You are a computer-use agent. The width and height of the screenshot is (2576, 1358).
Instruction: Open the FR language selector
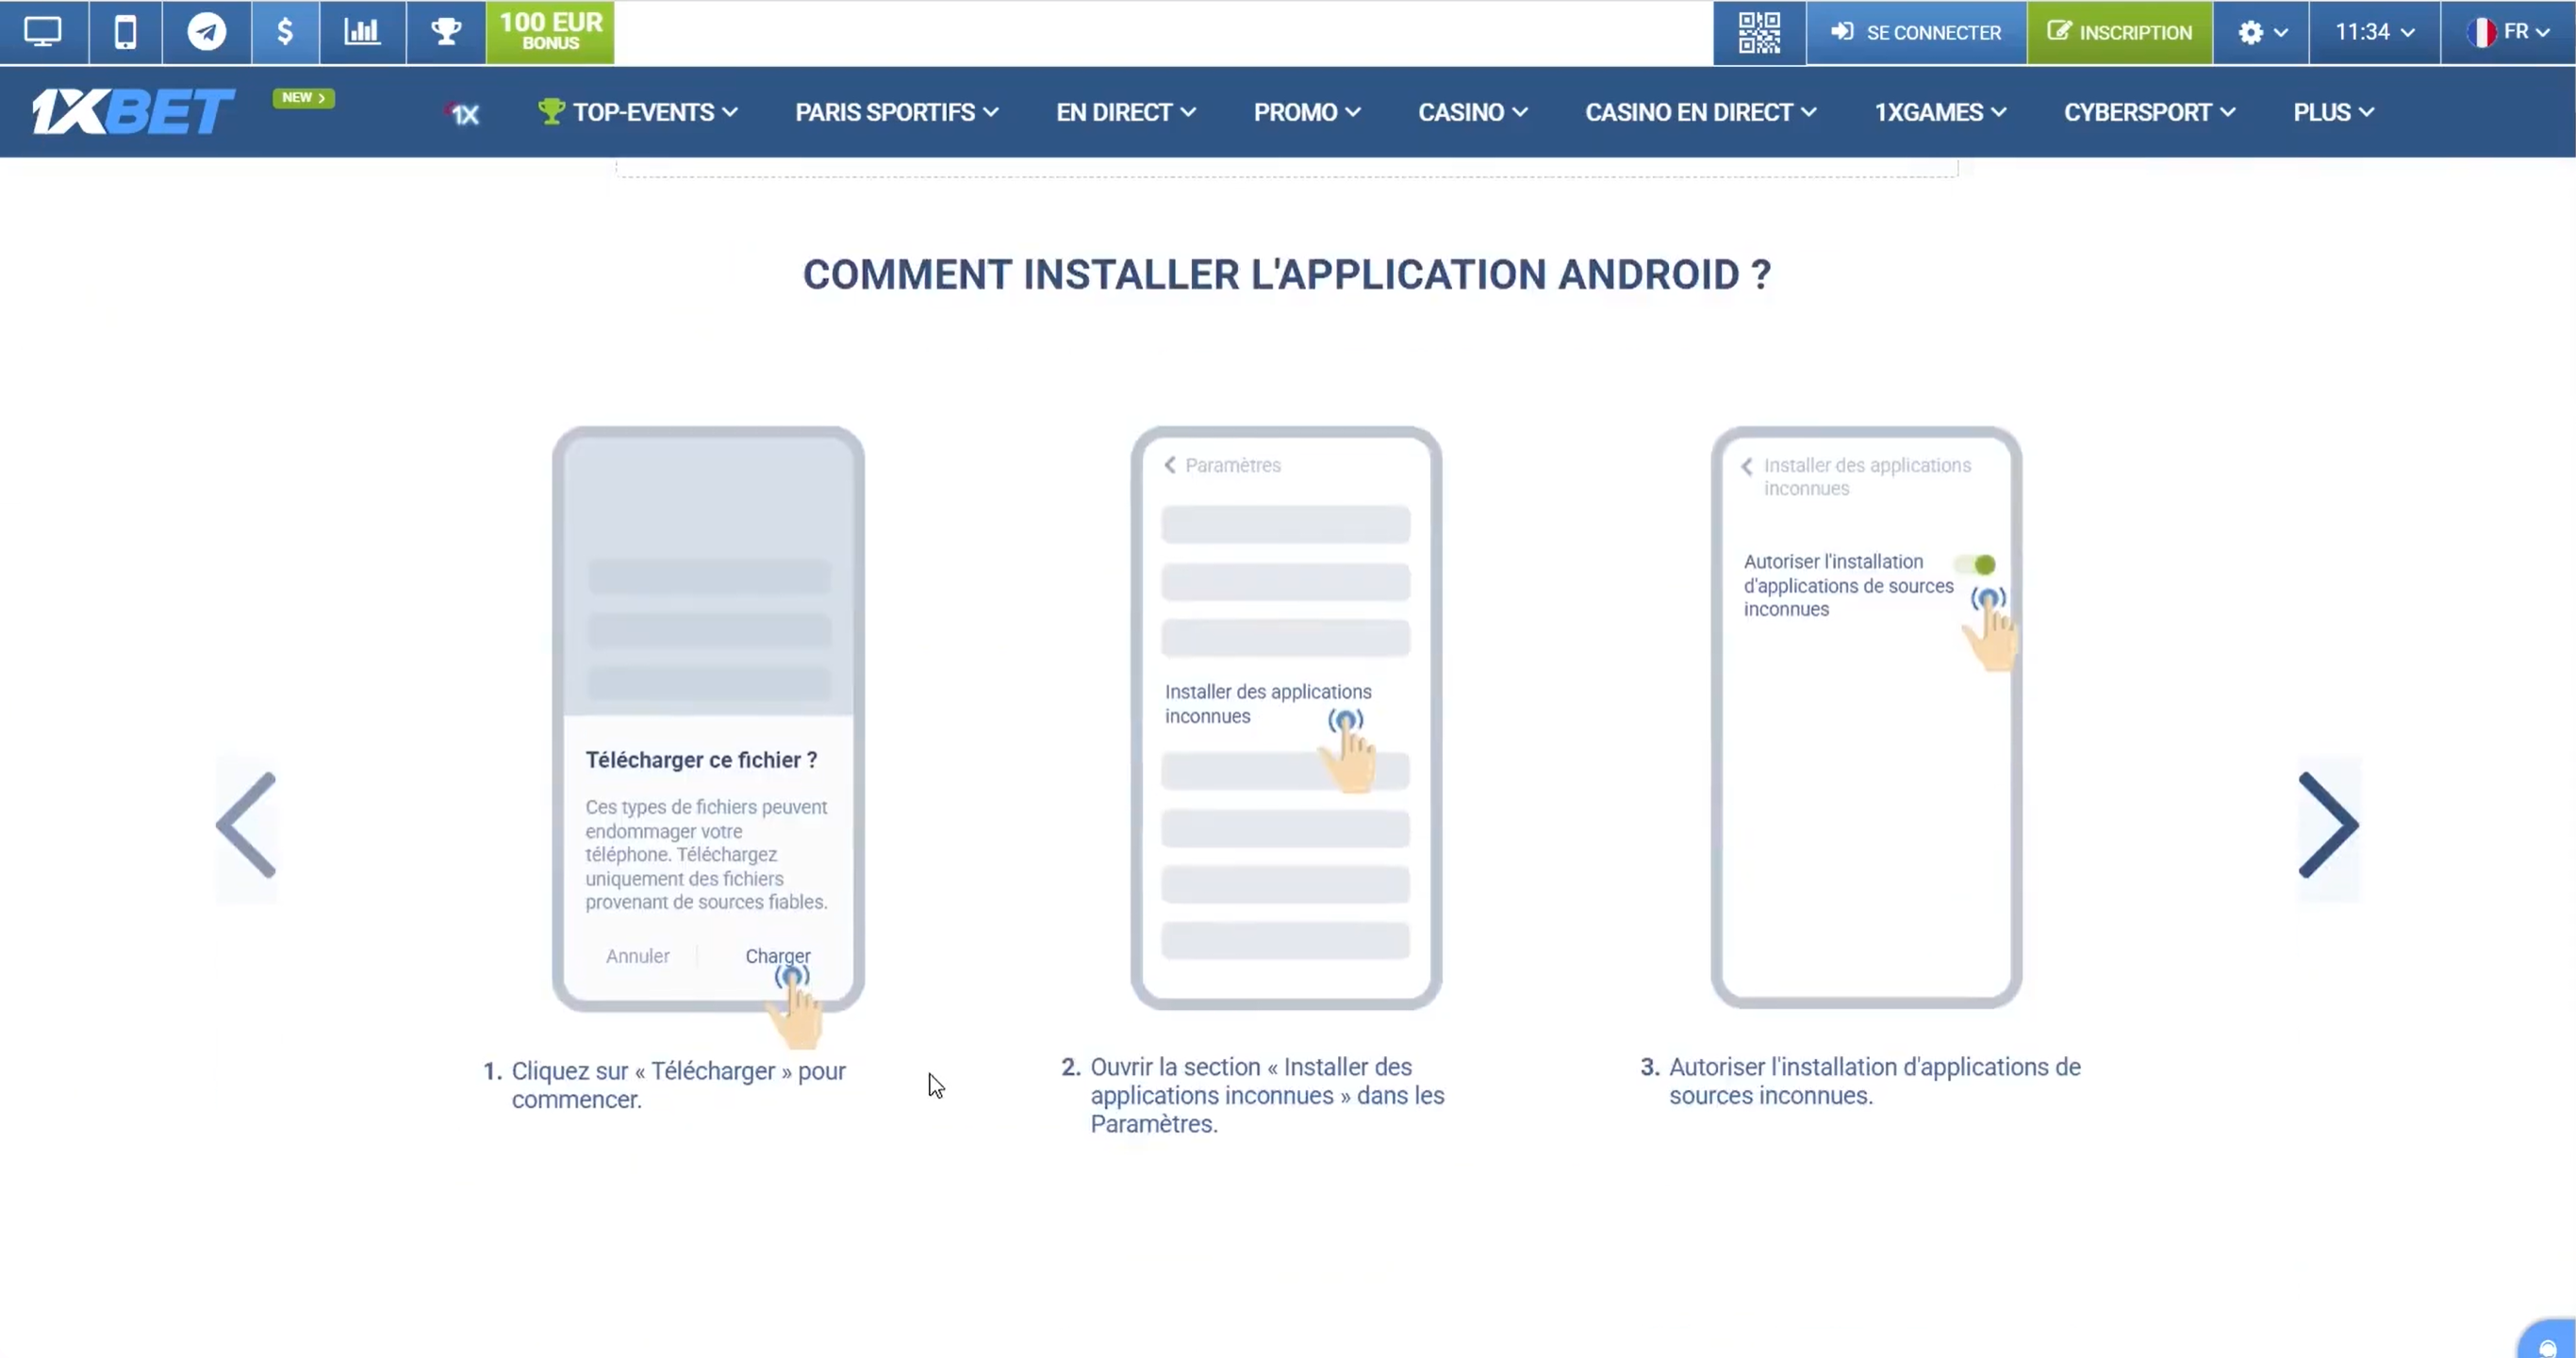[x=2506, y=32]
